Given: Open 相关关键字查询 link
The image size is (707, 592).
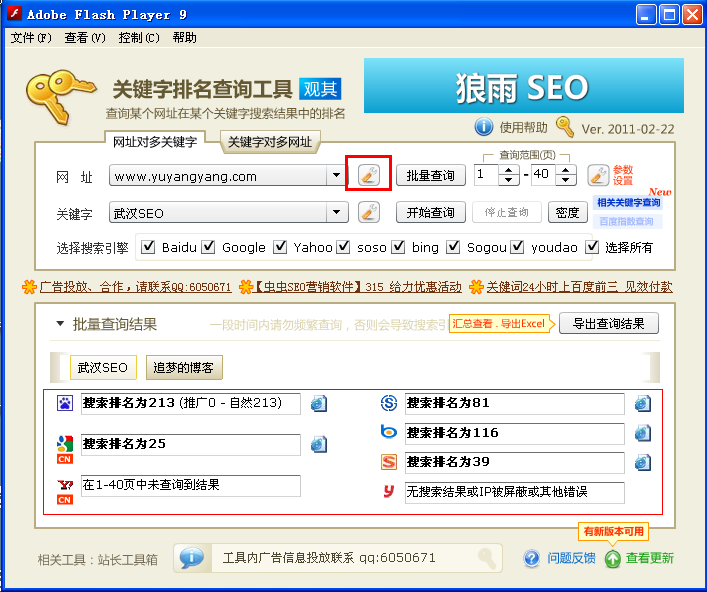Looking at the screenshot, I should tap(628, 202).
